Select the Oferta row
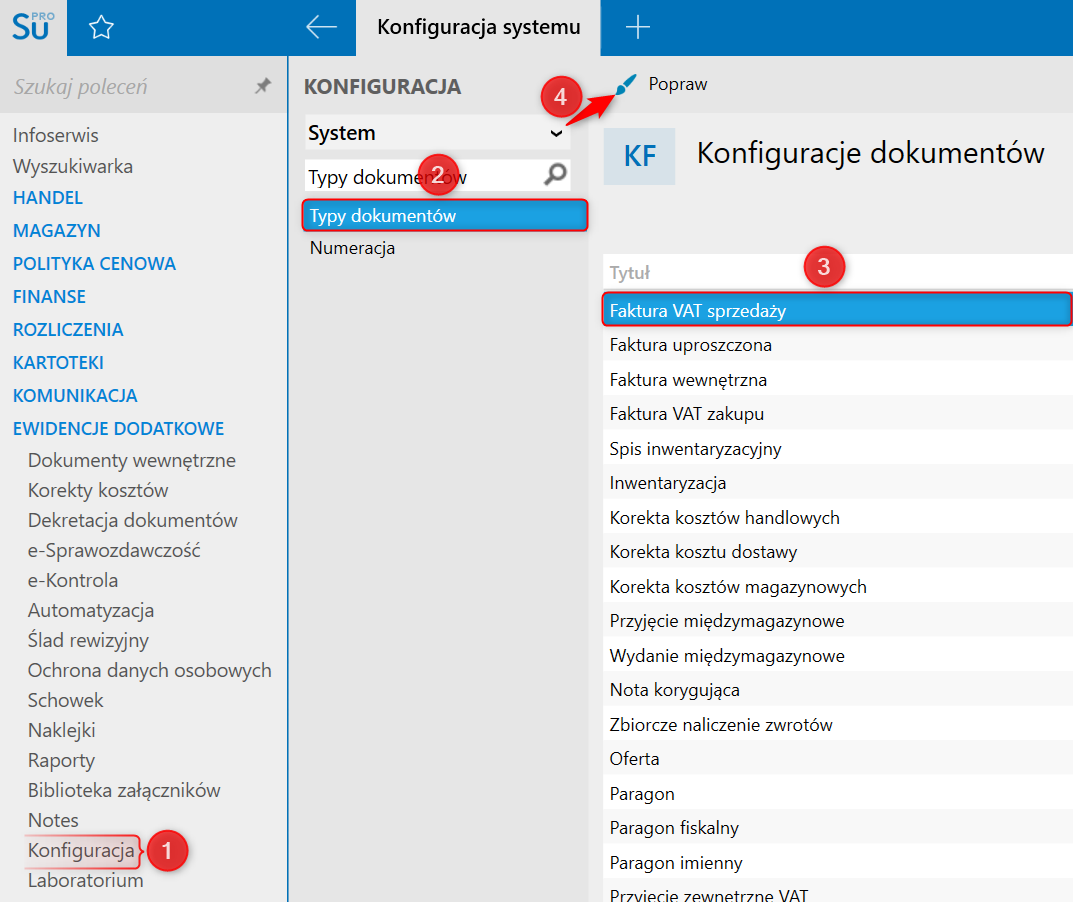 point(838,759)
